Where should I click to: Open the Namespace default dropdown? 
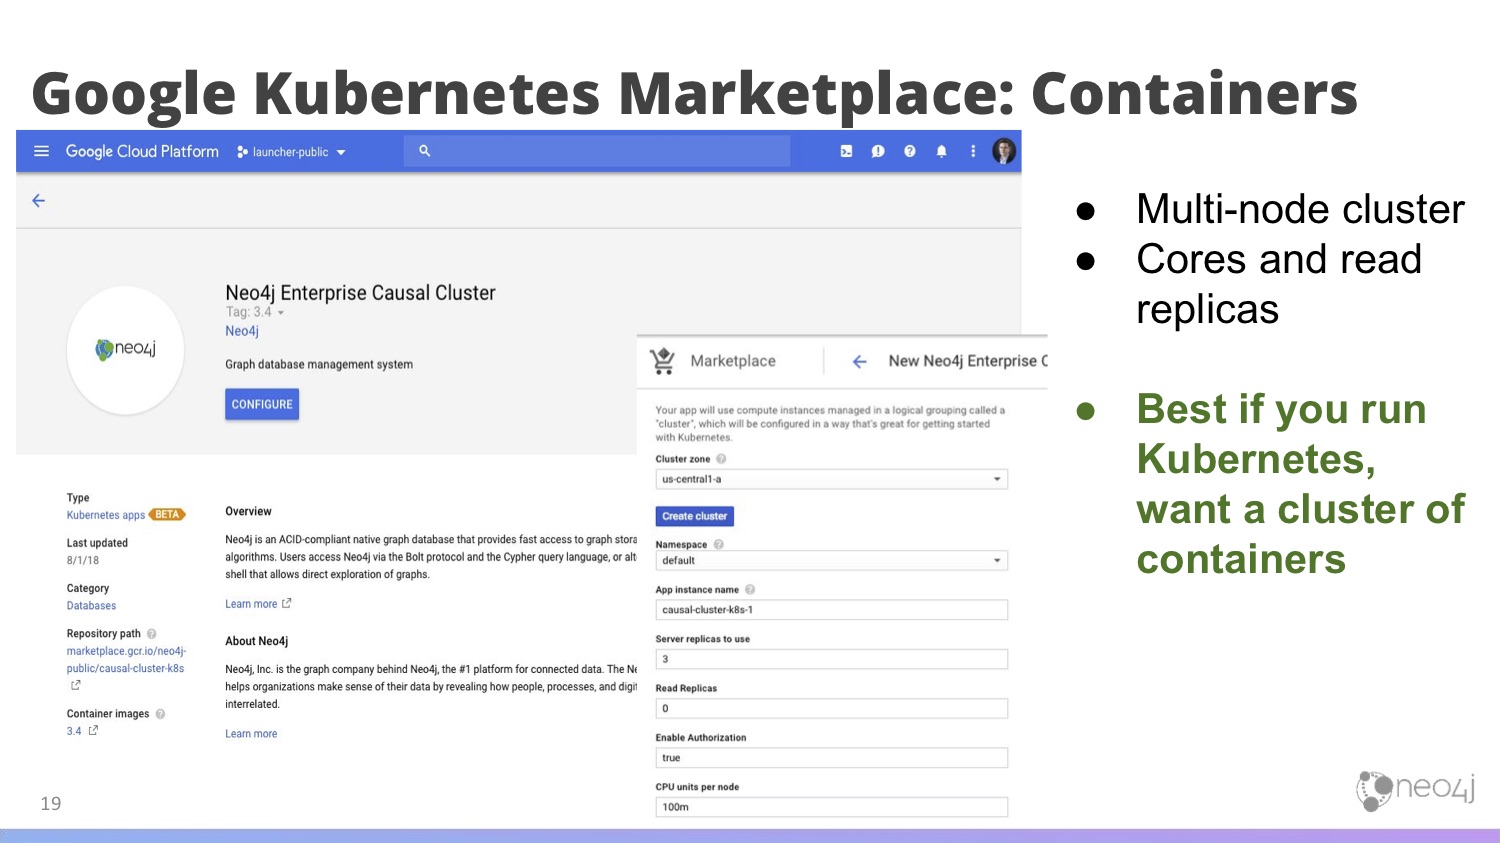(831, 561)
